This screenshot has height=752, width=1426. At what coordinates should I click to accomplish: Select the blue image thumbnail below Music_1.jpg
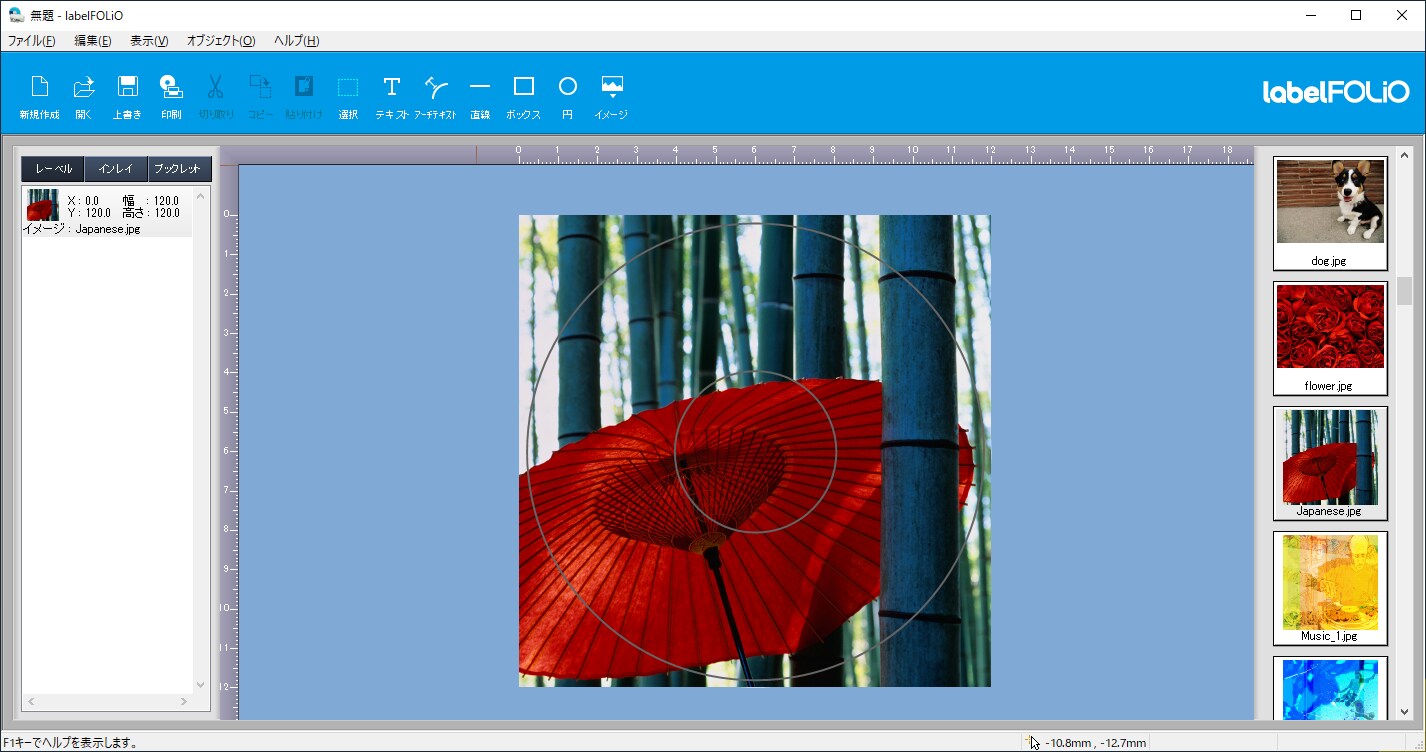click(x=1330, y=688)
